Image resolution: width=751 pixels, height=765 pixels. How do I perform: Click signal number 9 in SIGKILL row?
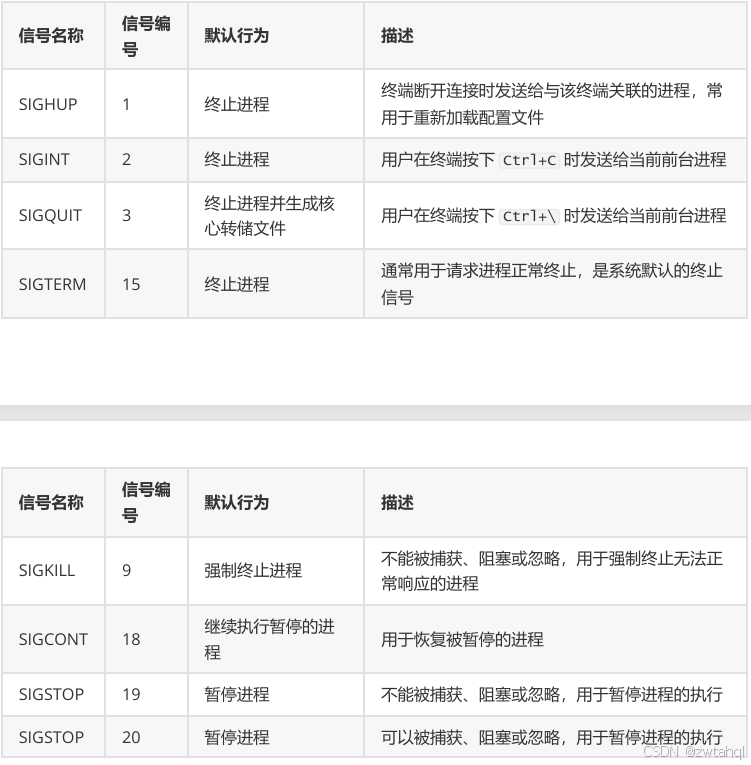(x=126, y=570)
